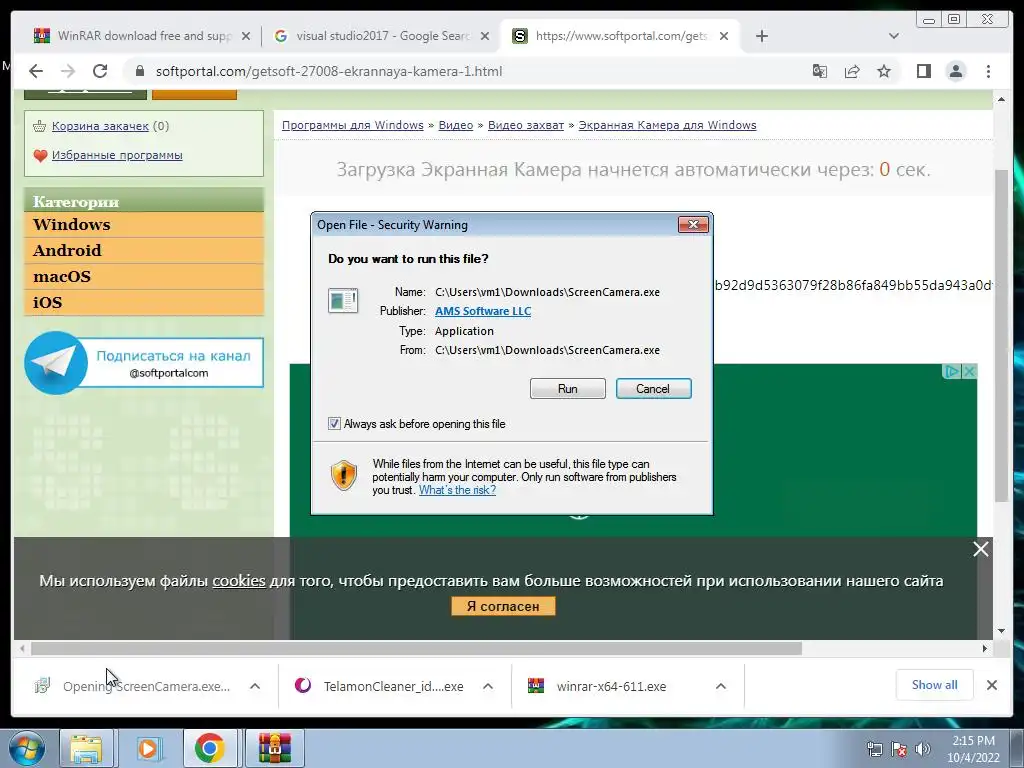Viewport: 1024px width, 768px height.
Task: Open the cookies policy link
Action: point(239,581)
